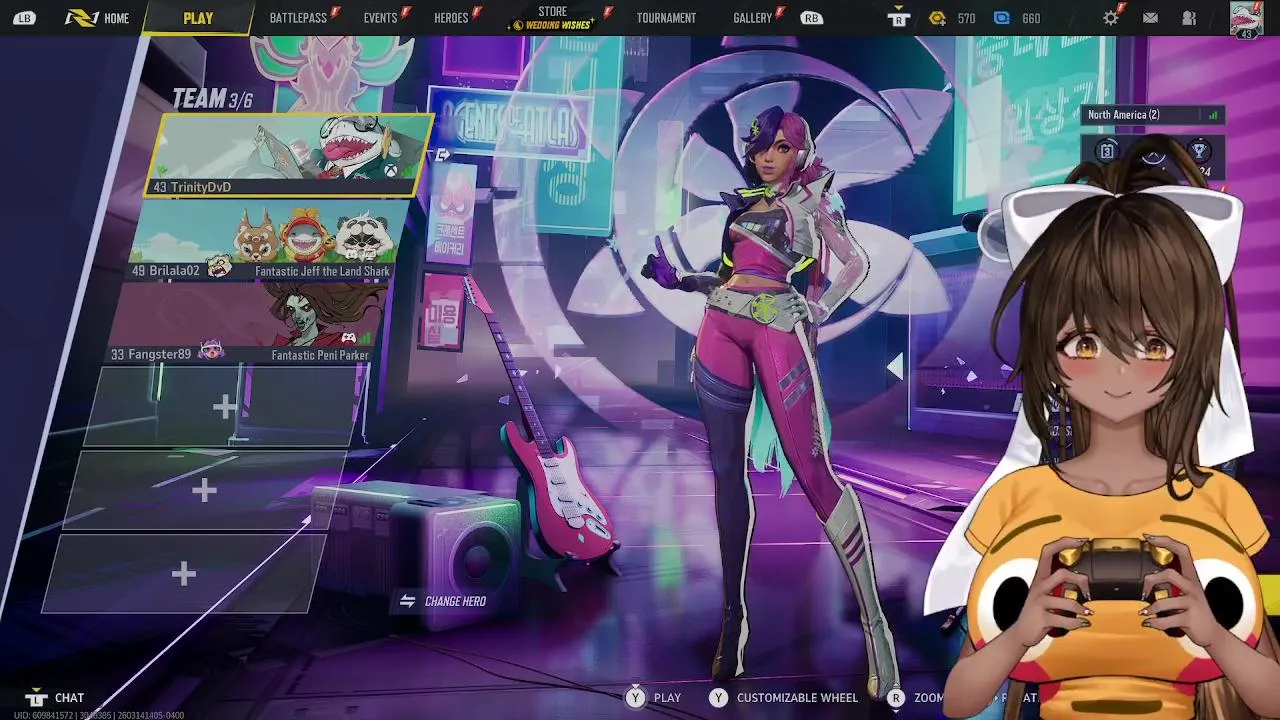
Task: Click the Y icon beside CUSTOMIZABLE WHEEL
Action: click(x=718, y=698)
